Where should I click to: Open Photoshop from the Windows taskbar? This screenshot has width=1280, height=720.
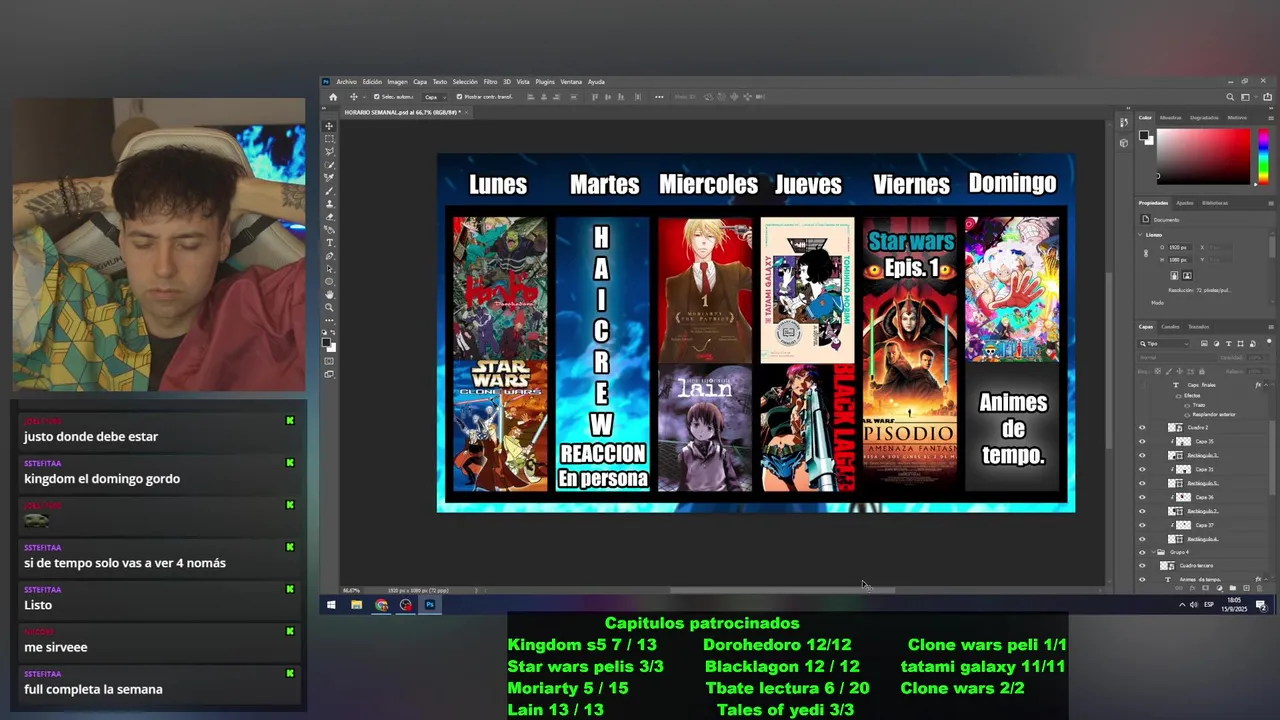(430, 604)
